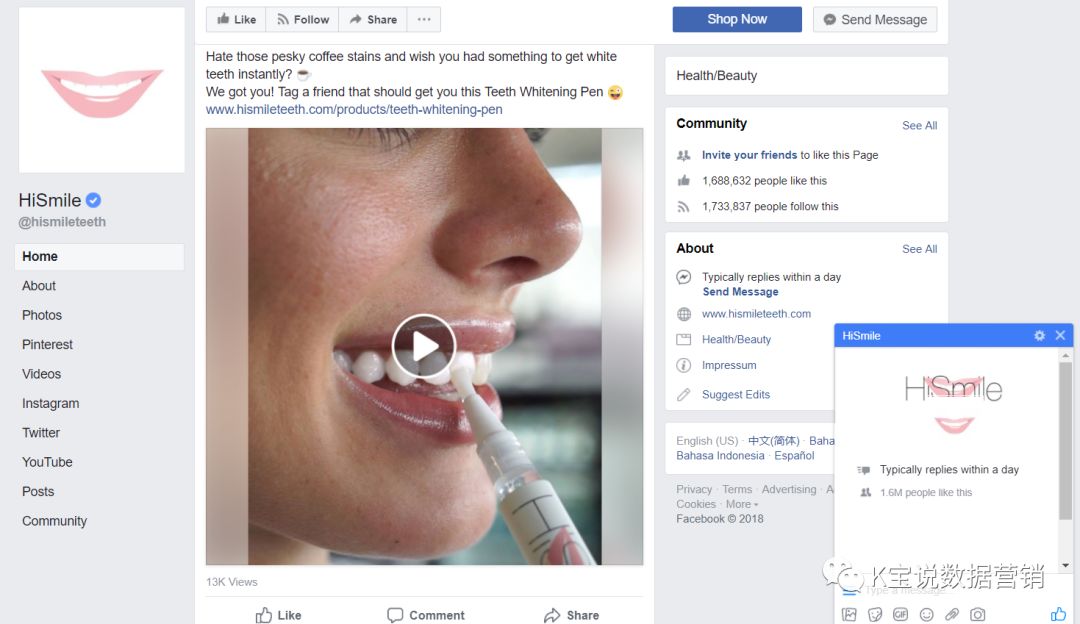Click the camera icon in chat toolbar
Screen dimensions: 1080x624
point(978,614)
